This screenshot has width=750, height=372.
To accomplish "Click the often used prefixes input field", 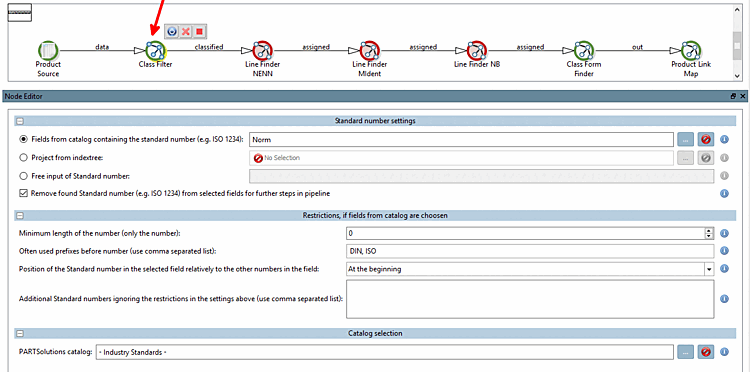I will [529, 251].
